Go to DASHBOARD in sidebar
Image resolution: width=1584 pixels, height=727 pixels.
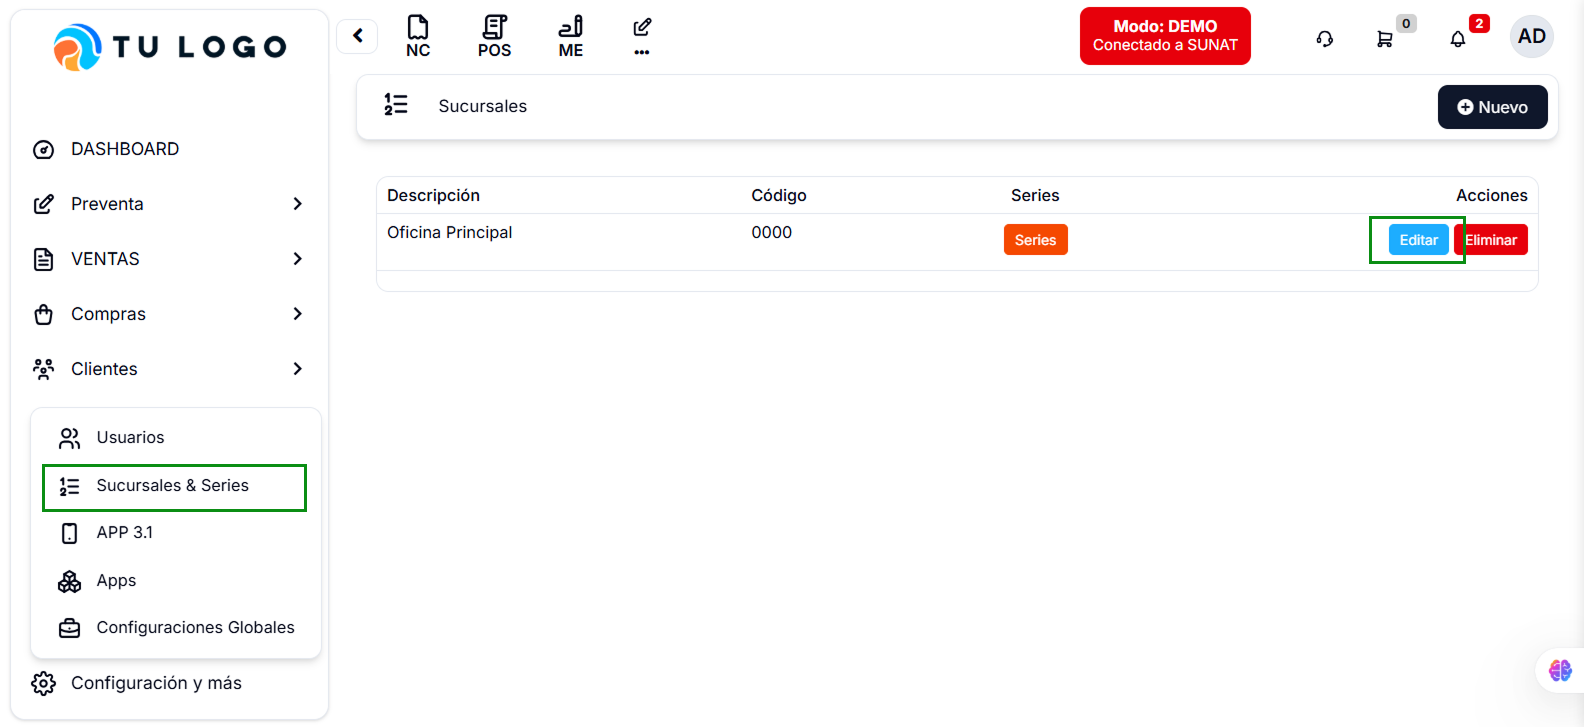pos(124,149)
